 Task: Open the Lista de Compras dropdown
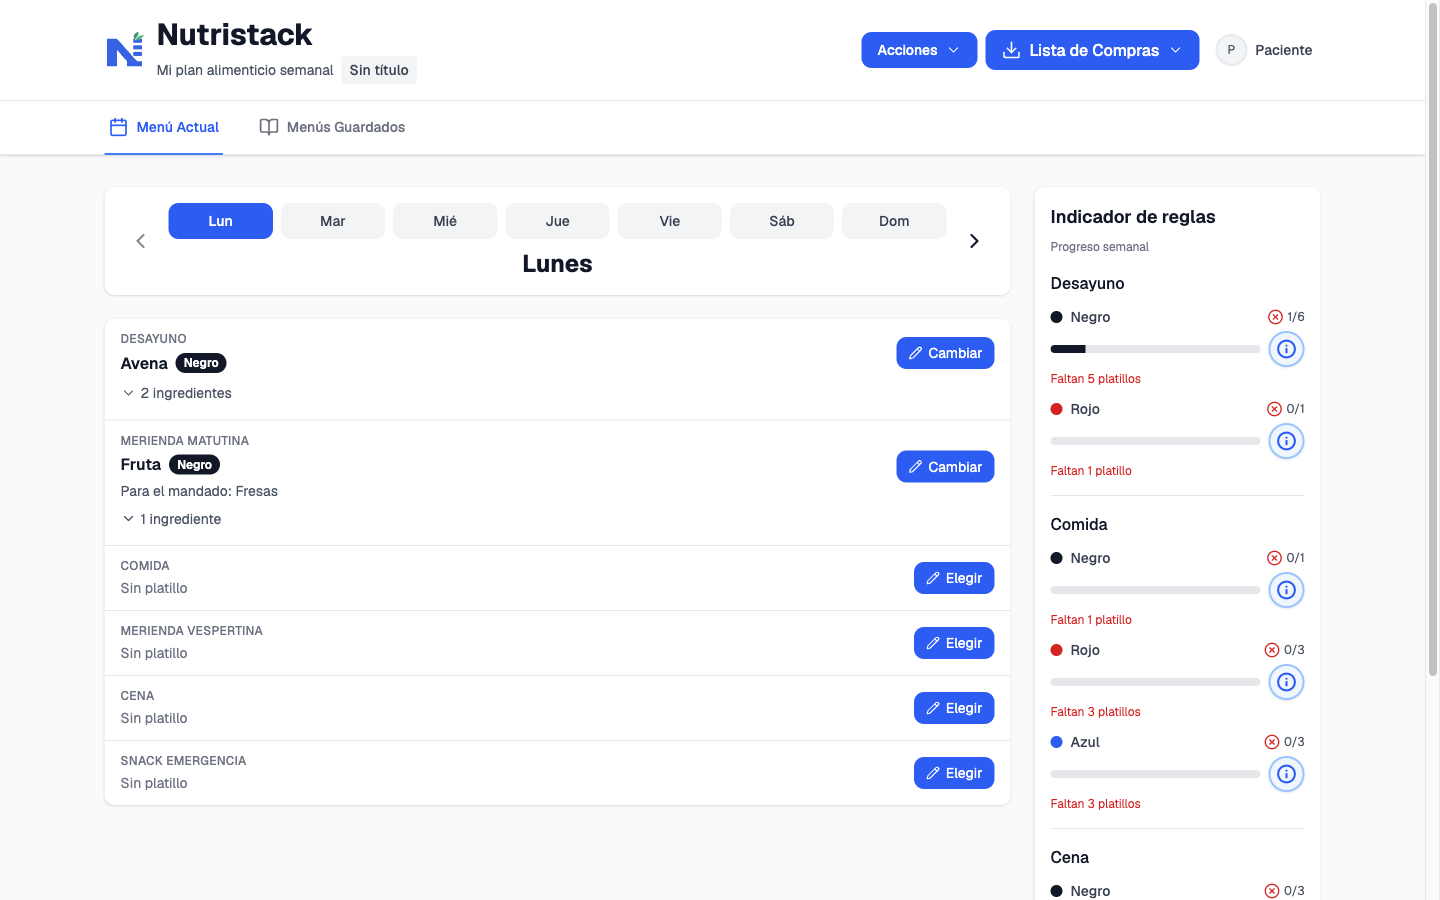pyautogui.click(x=1092, y=50)
